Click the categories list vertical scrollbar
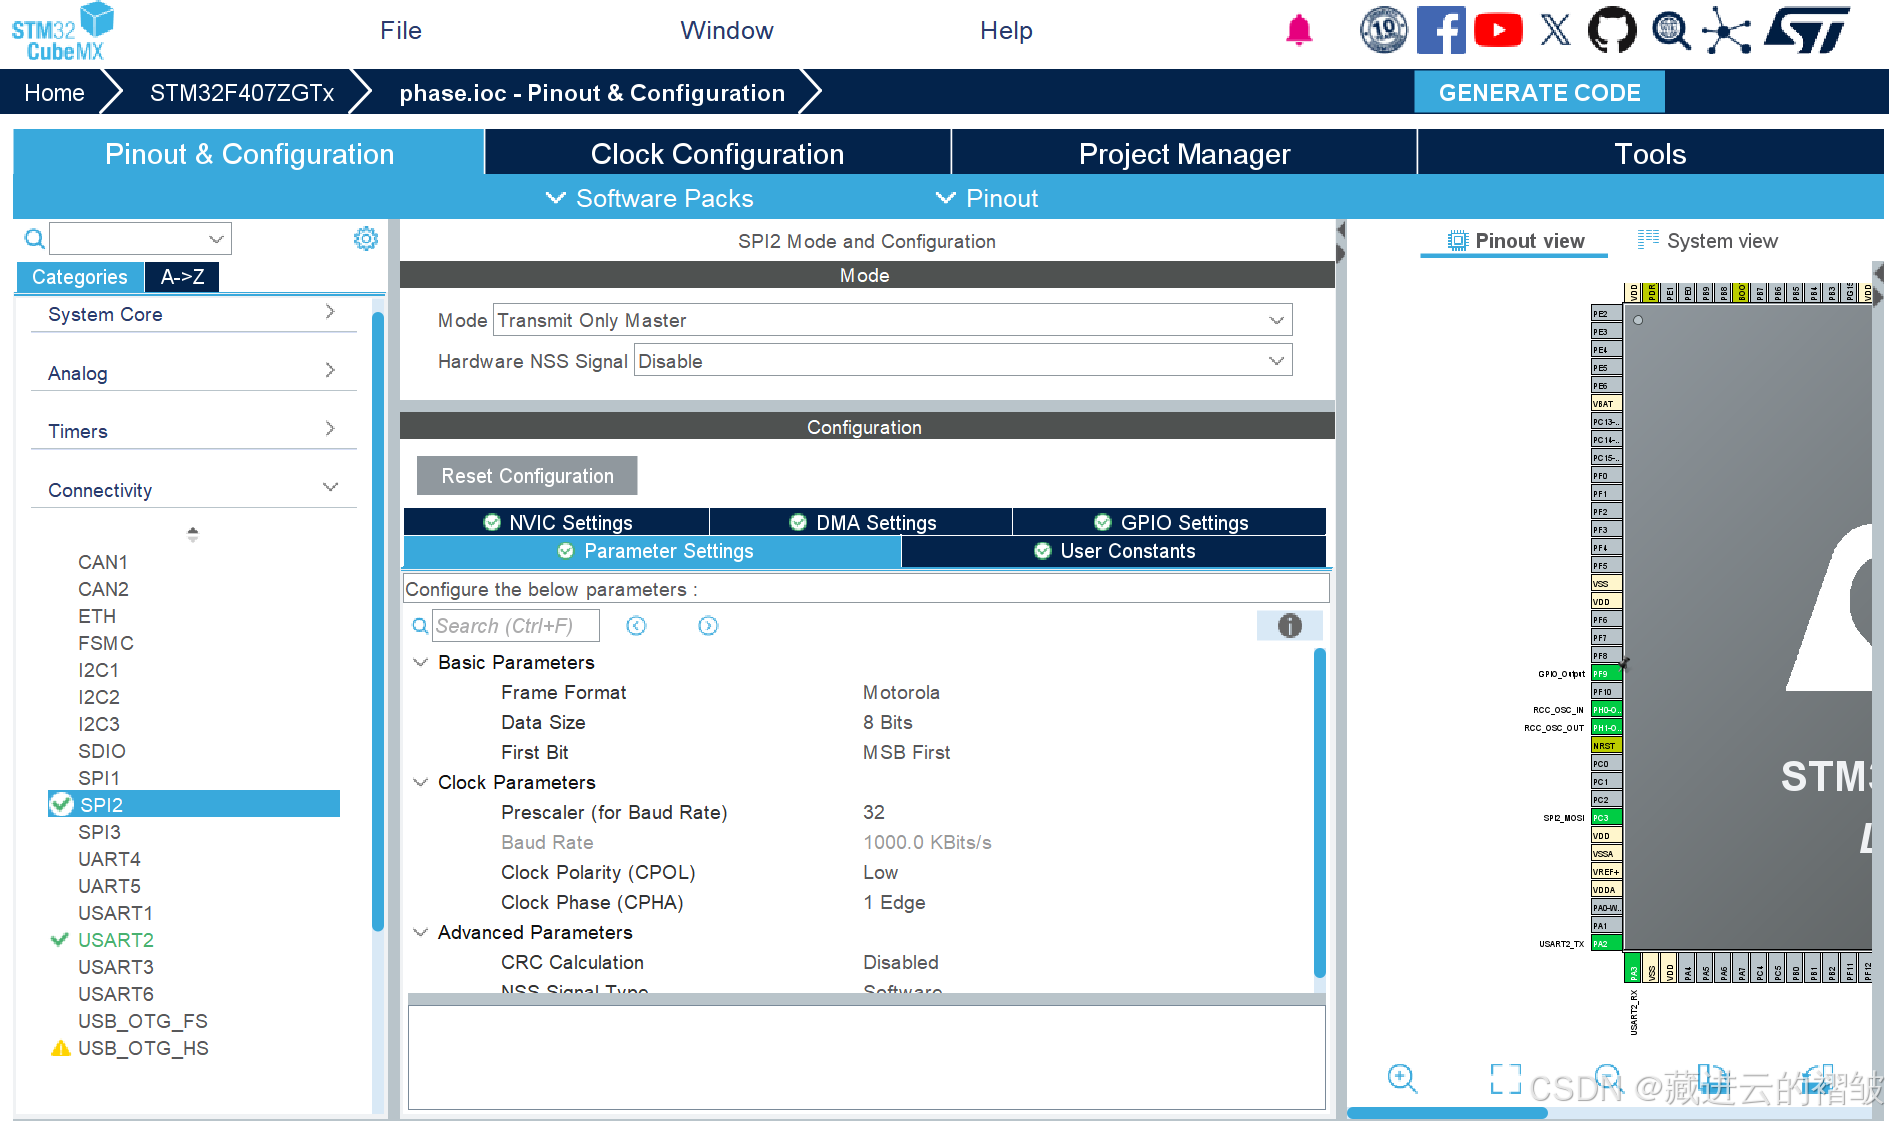The width and height of the screenshot is (1889, 1121). coord(378,620)
